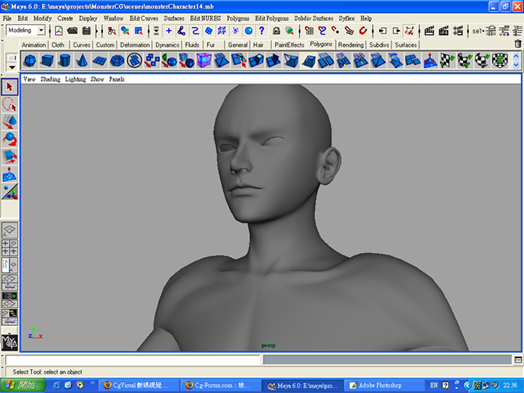Open the Edit Polygons menu
Screen dimensions: 524x393
click(x=272, y=18)
